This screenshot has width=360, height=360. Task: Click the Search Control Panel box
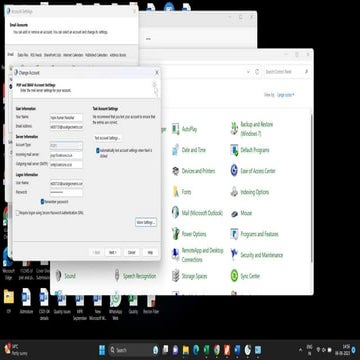pyautogui.click(x=287, y=72)
